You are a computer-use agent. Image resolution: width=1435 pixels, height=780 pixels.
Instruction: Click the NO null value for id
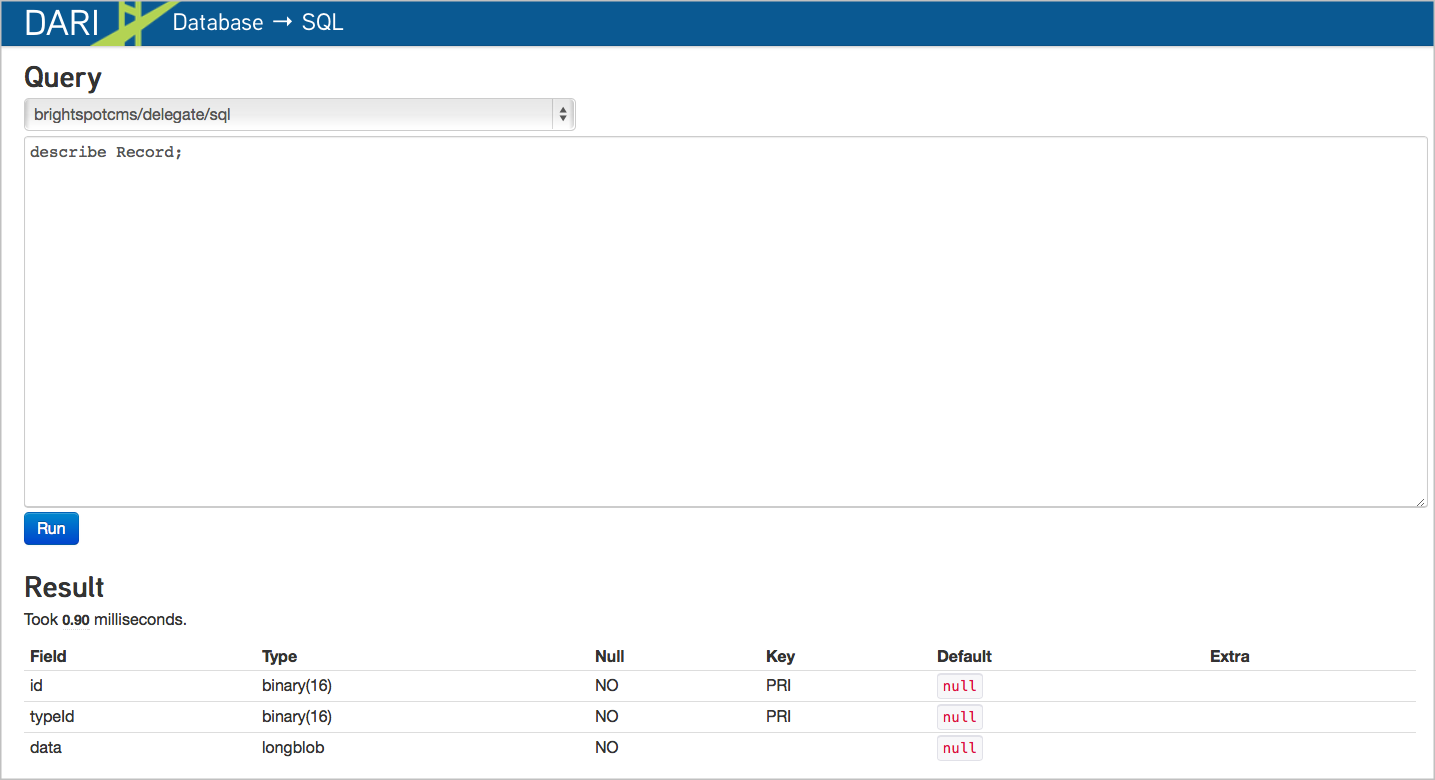click(606, 686)
